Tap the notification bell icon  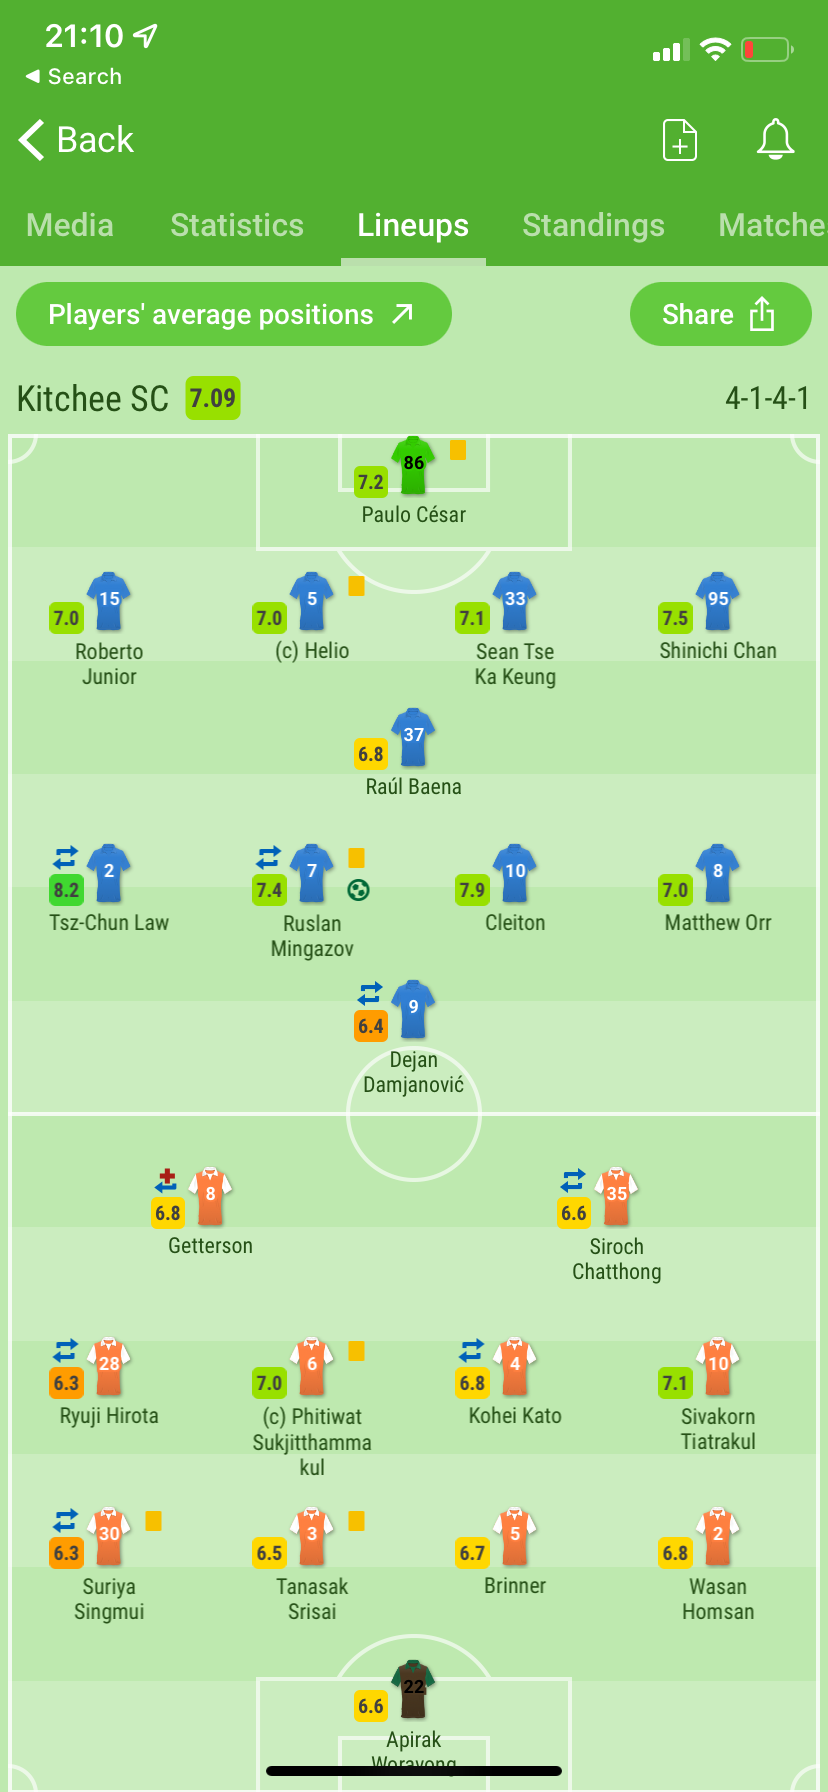click(x=775, y=140)
